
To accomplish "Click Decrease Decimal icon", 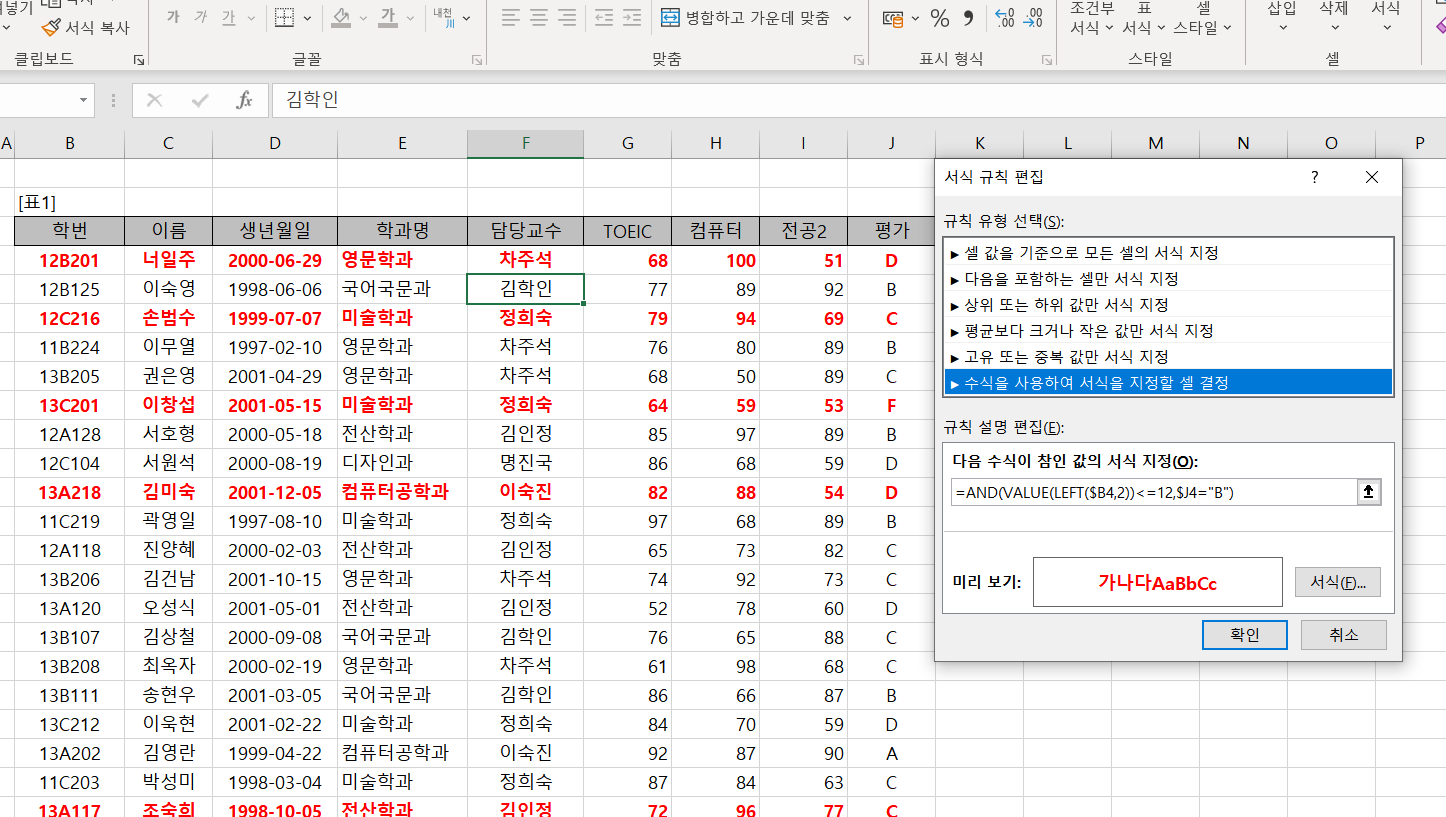I will [1034, 18].
